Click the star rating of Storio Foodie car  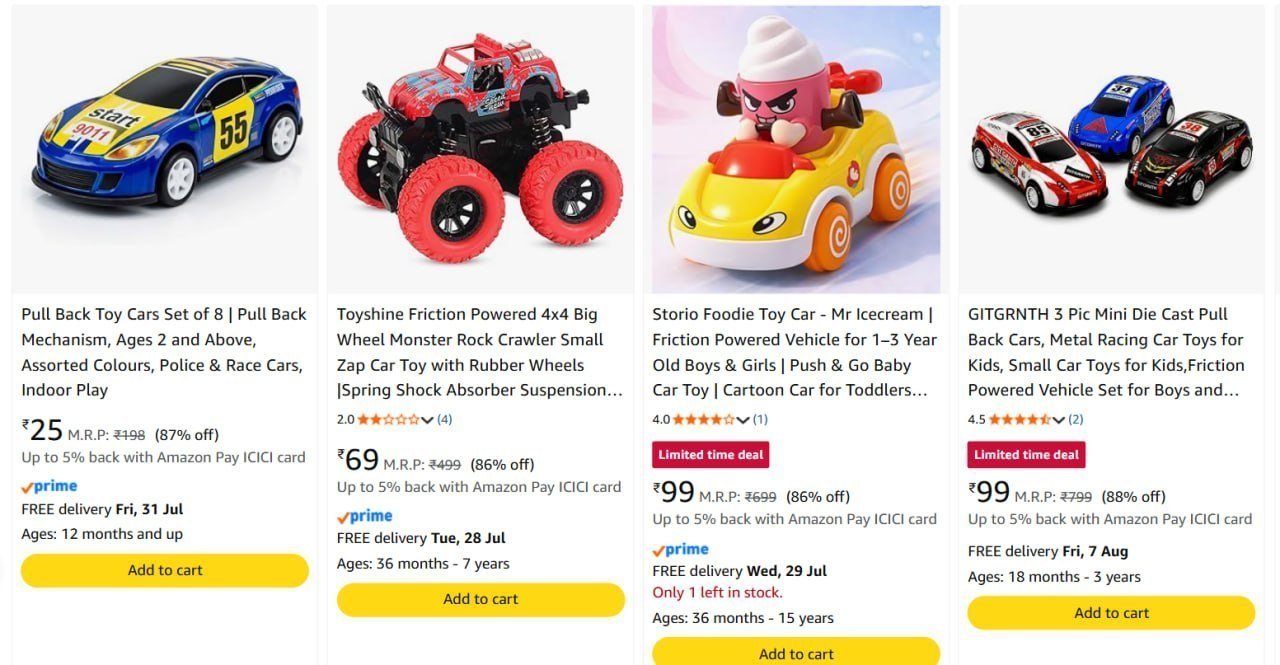tap(705, 419)
